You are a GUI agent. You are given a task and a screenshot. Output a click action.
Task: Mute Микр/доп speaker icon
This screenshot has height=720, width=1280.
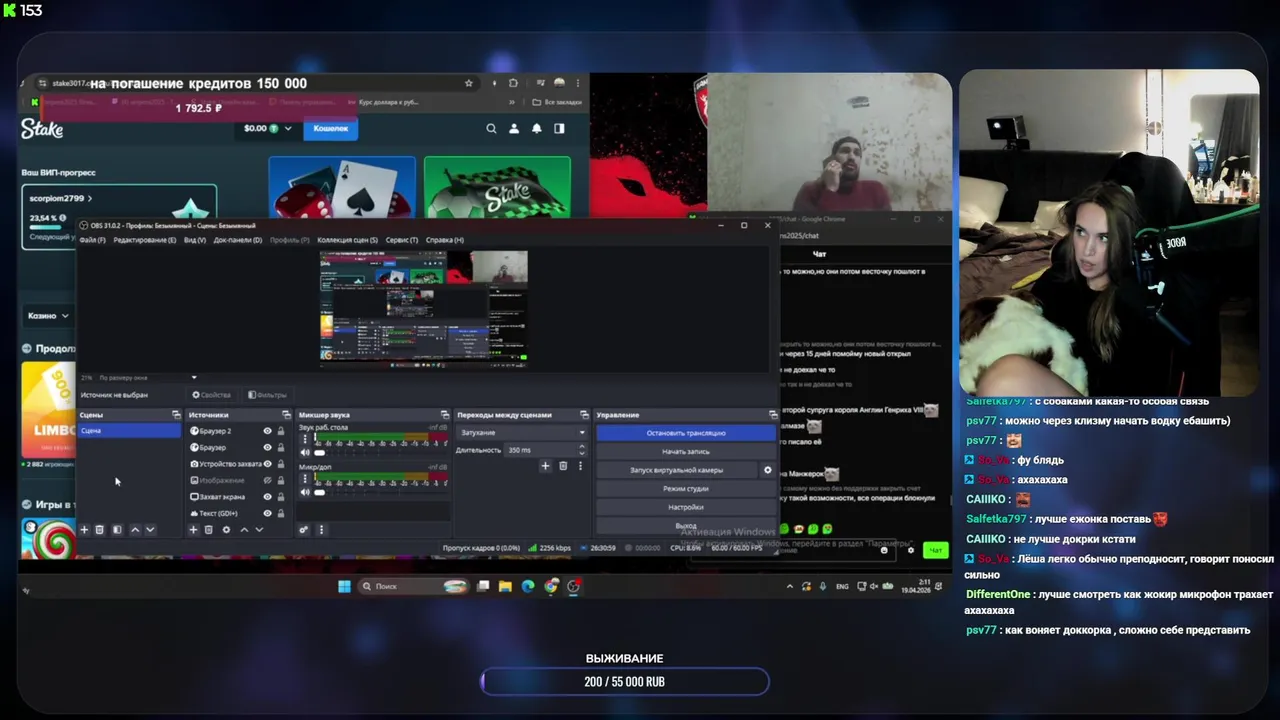(x=305, y=492)
